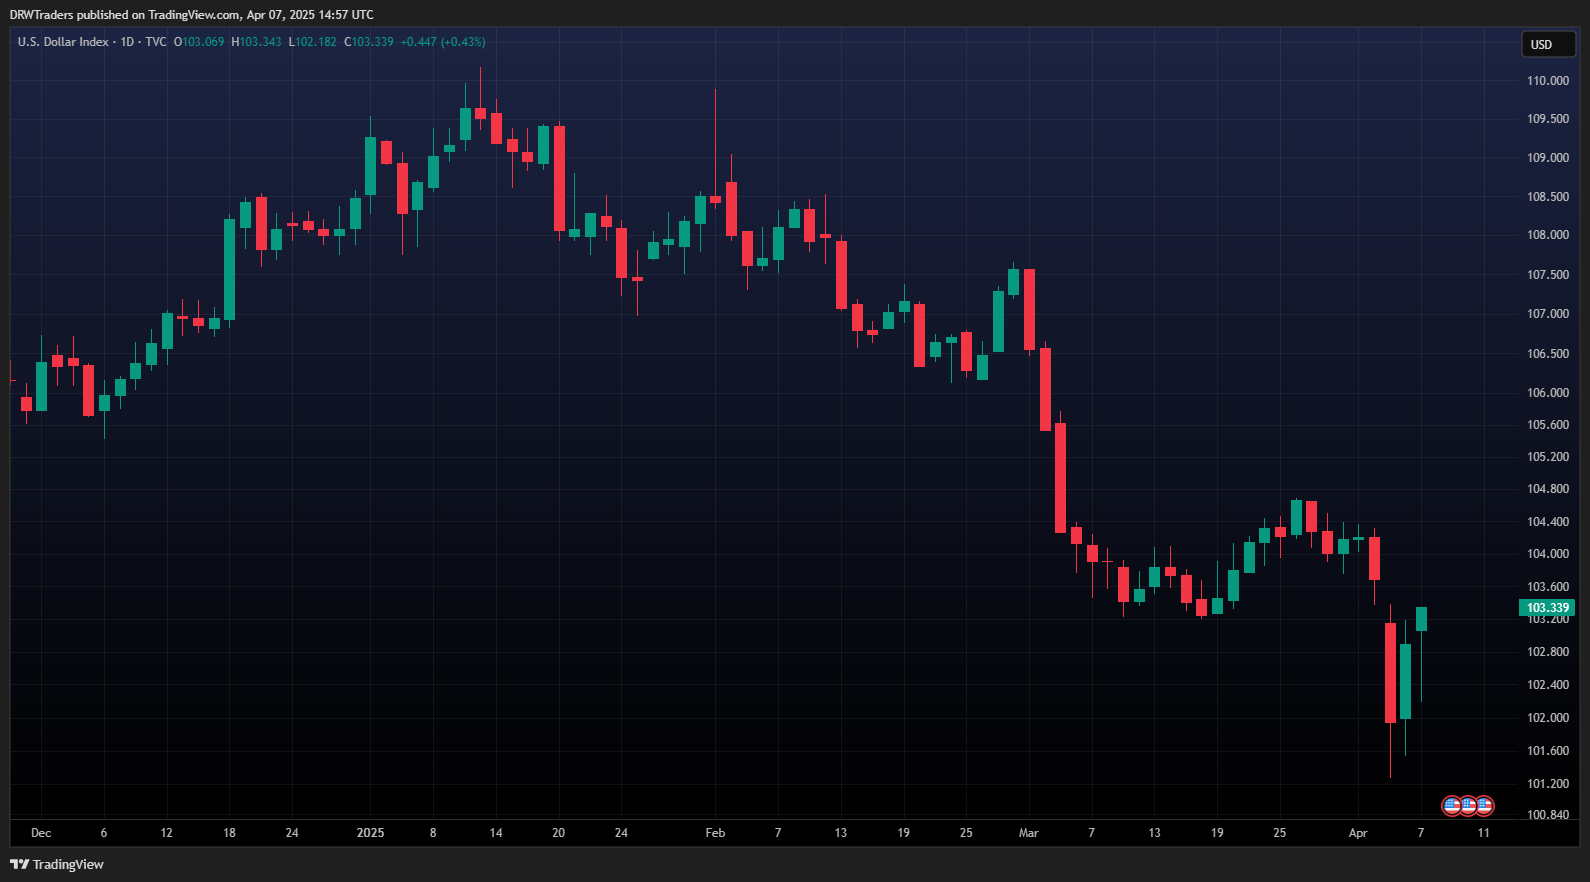The width and height of the screenshot is (1590, 882).
Task: Click the 'Feb' date axis label
Action: point(715,833)
